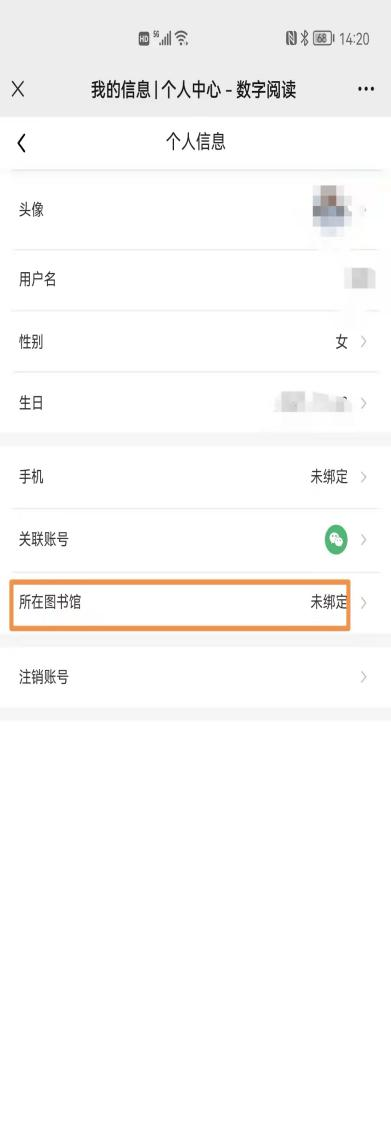Go back using the left arrow

22,142
